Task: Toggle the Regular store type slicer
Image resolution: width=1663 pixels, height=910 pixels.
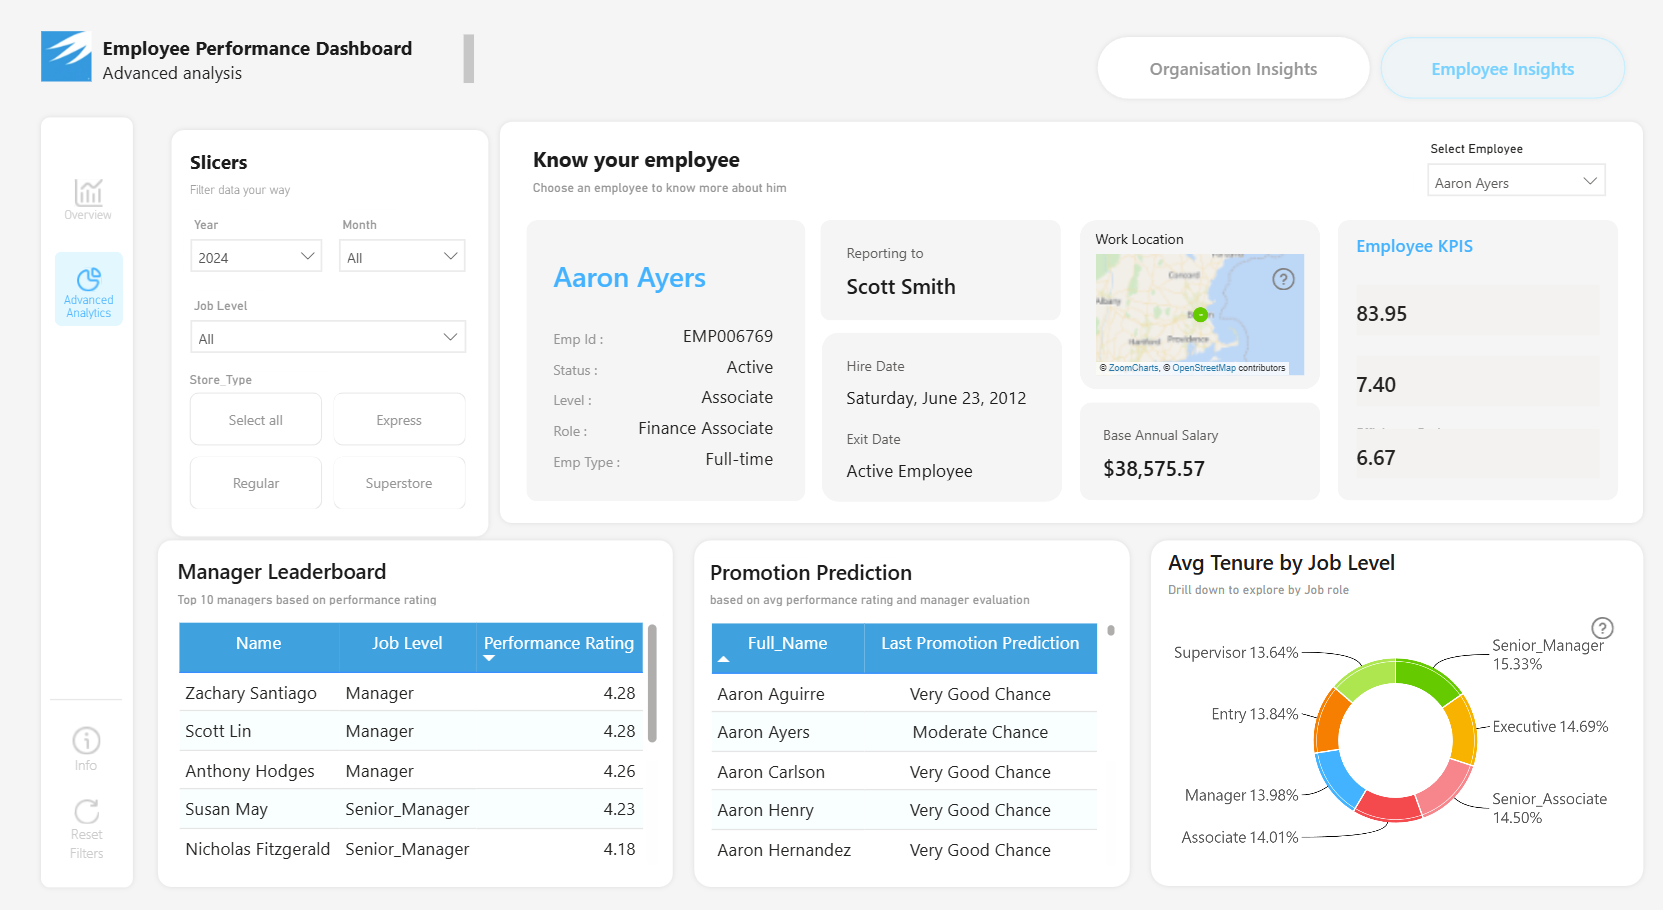Action: point(256,483)
